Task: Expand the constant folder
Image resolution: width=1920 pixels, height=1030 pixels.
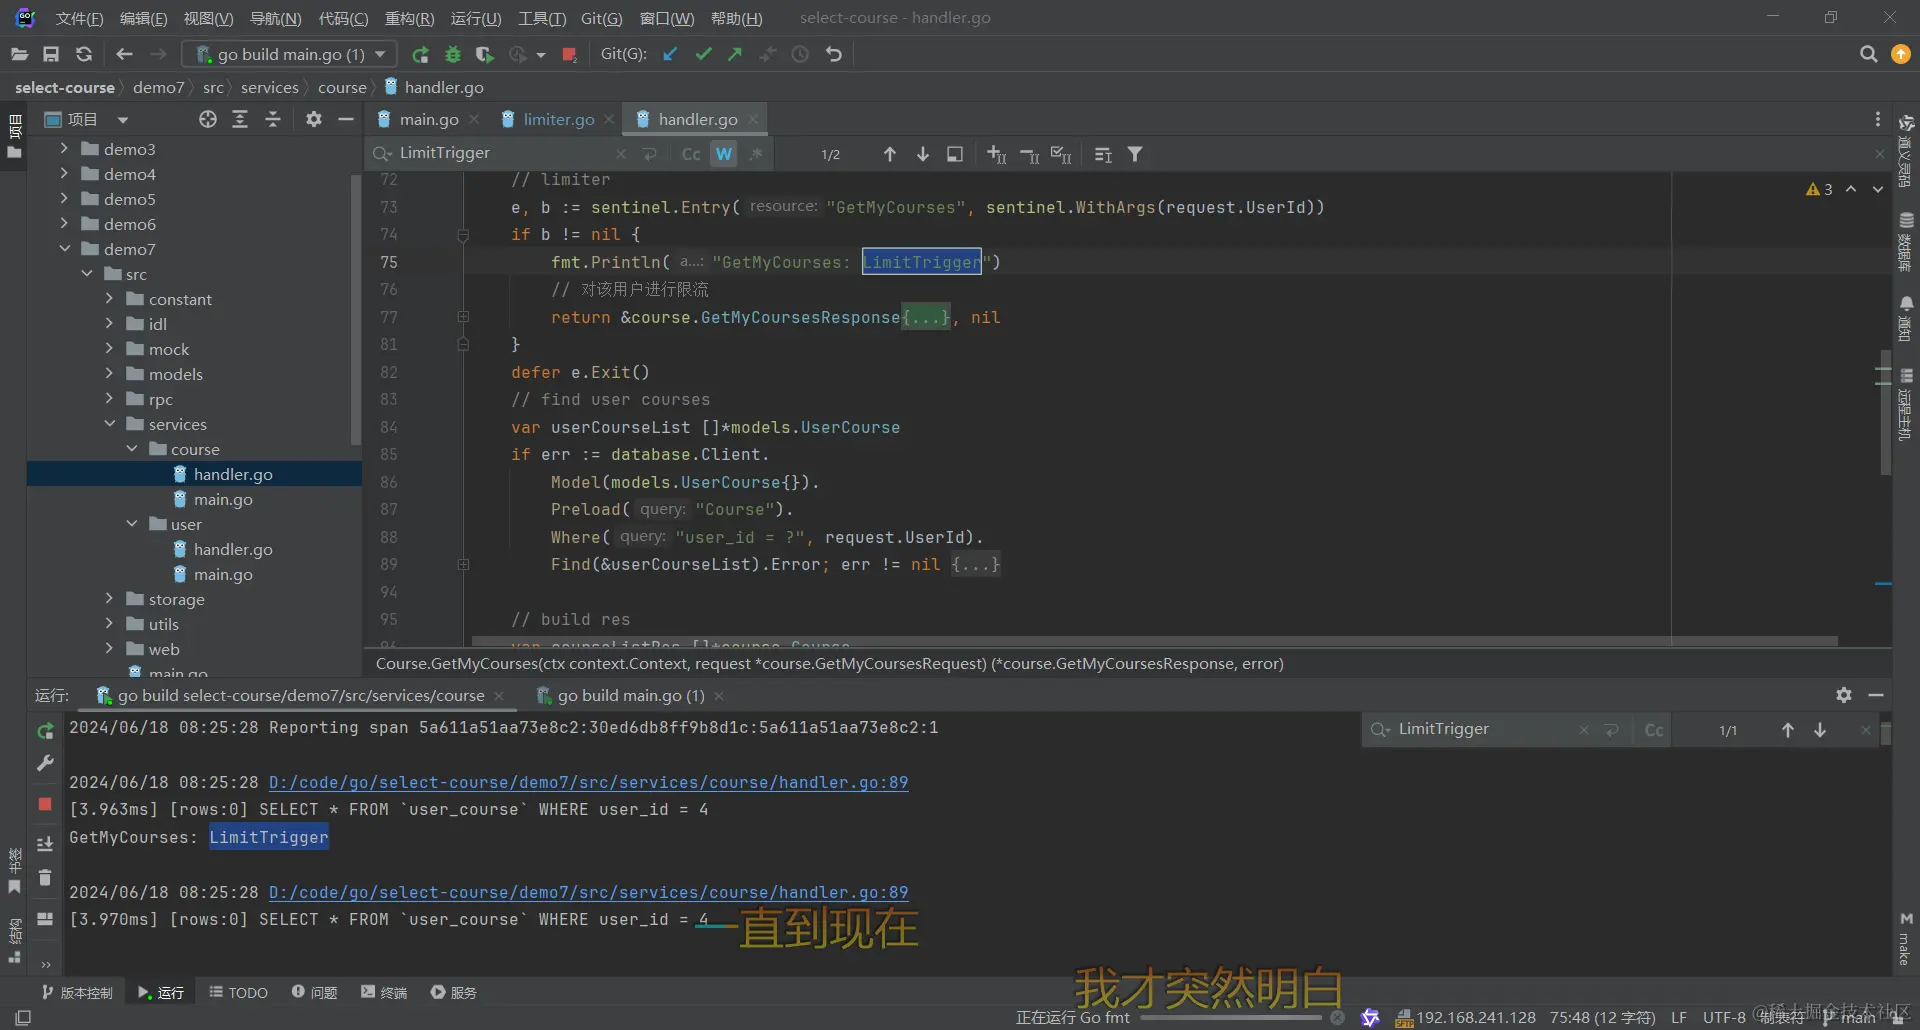Action: pyautogui.click(x=109, y=298)
